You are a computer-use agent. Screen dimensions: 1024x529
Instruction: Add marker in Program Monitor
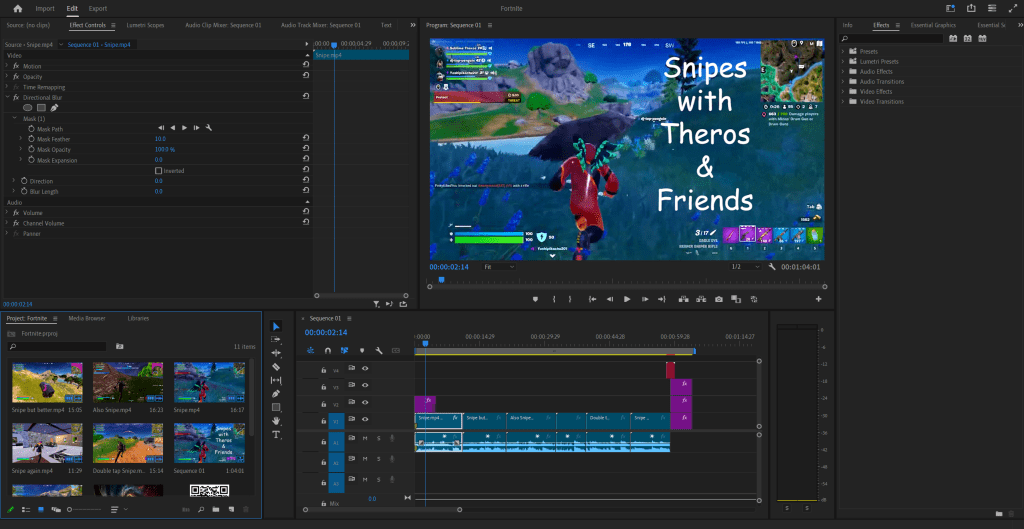coord(536,299)
